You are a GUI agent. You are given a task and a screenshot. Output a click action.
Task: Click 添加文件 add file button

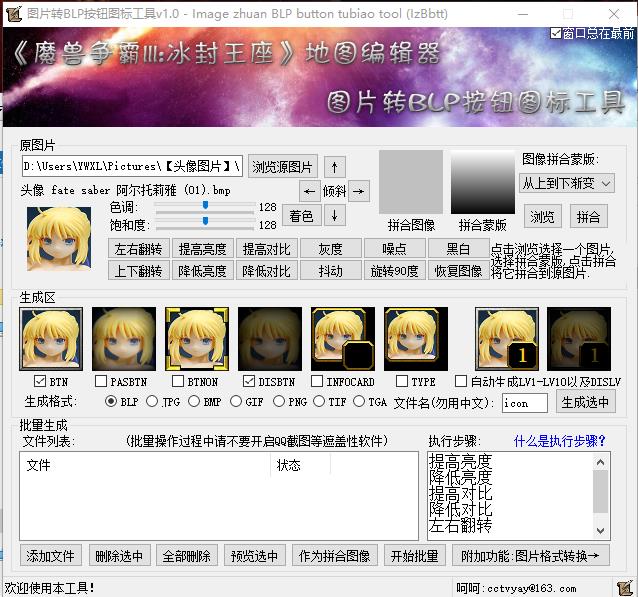pos(51,556)
